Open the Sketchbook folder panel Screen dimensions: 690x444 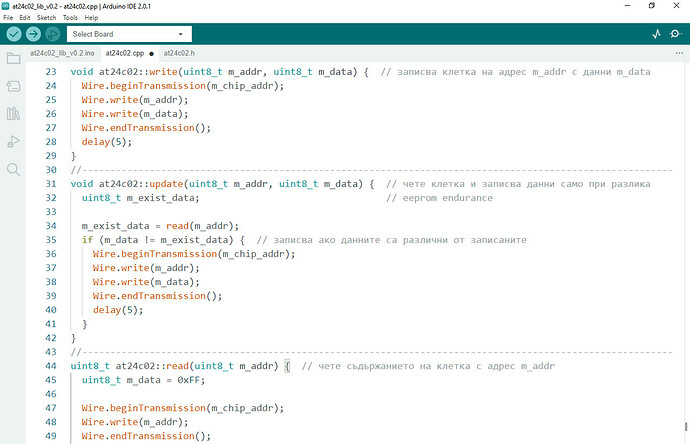pyautogui.click(x=13, y=59)
